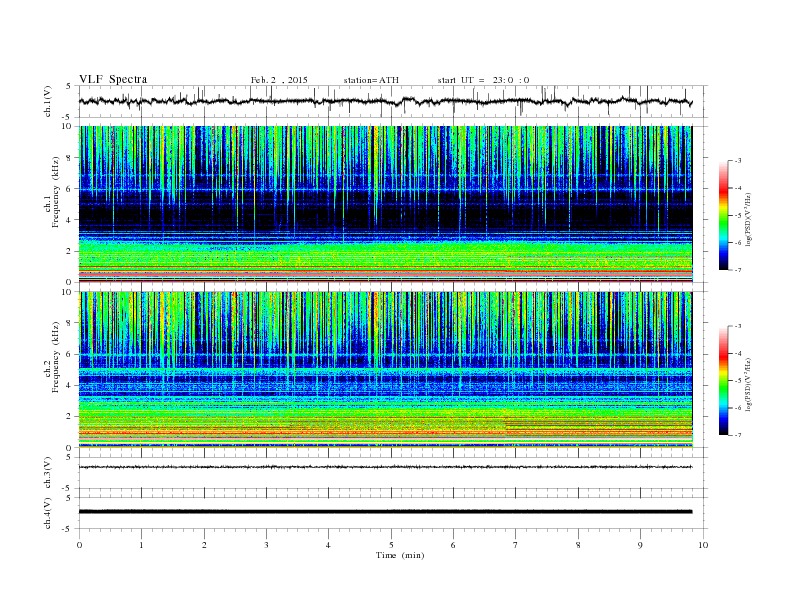Viewport: 792px width, 612px height.
Task: Click the "8" kHz tick on ch.2 spectrogram axis
Action: tap(69, 323)
